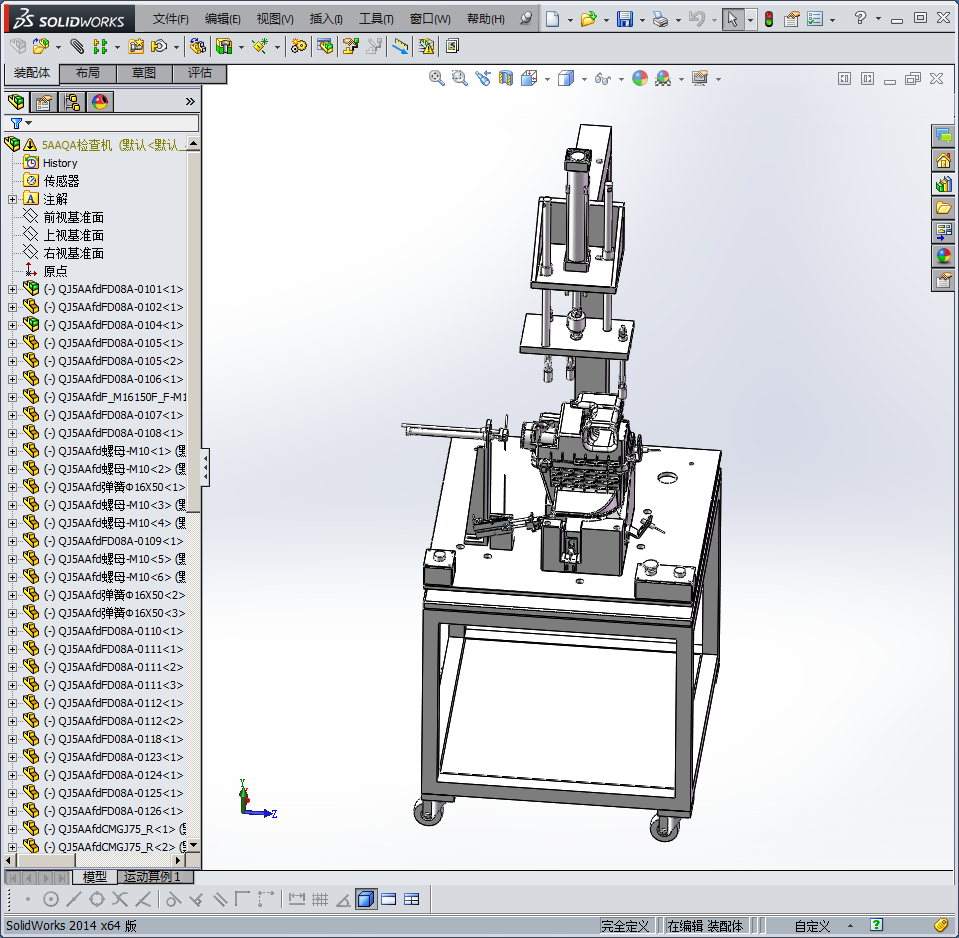Select the 模型 bottom tab
Viewport: 959px width, 938px height.
click(x=95, y=877)
